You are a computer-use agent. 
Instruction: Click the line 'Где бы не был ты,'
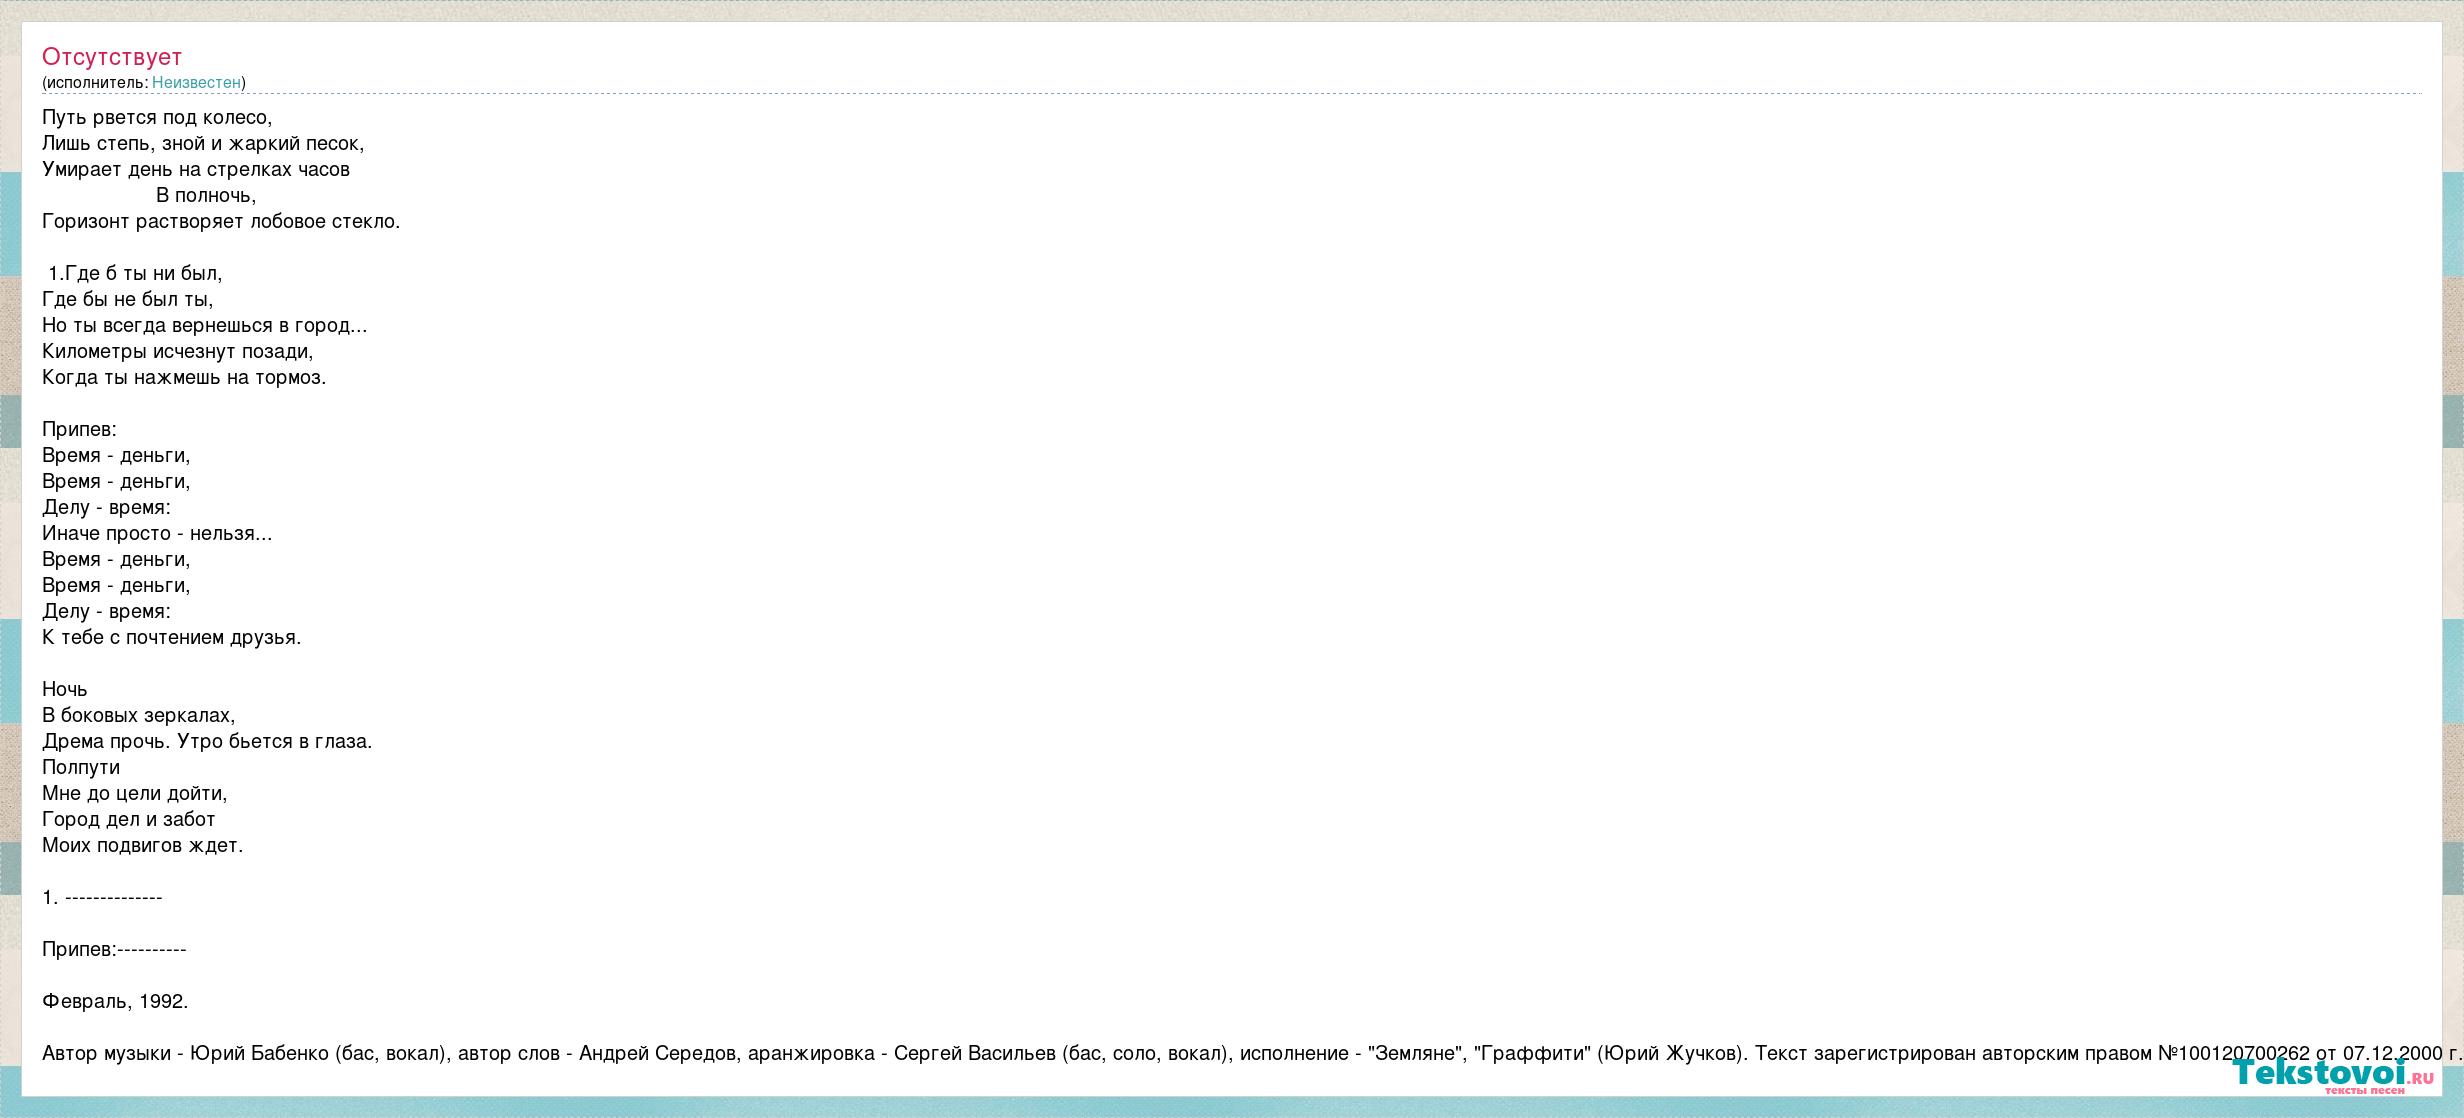[x=128, y=299]
